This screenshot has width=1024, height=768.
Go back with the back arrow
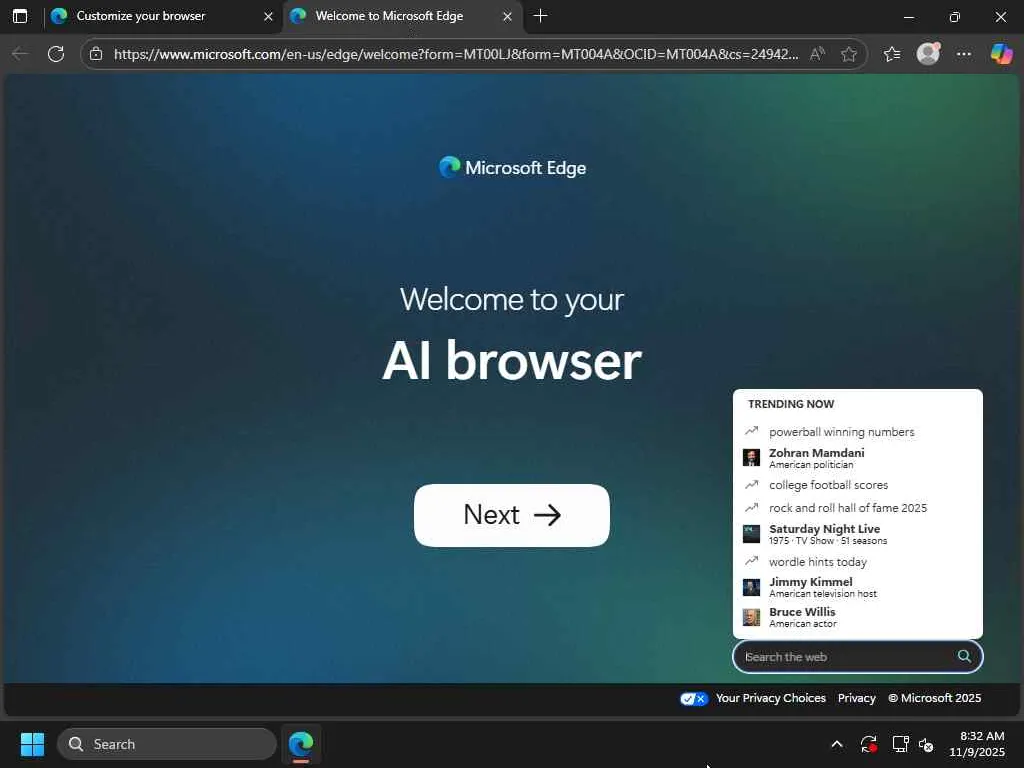point(20,54)
